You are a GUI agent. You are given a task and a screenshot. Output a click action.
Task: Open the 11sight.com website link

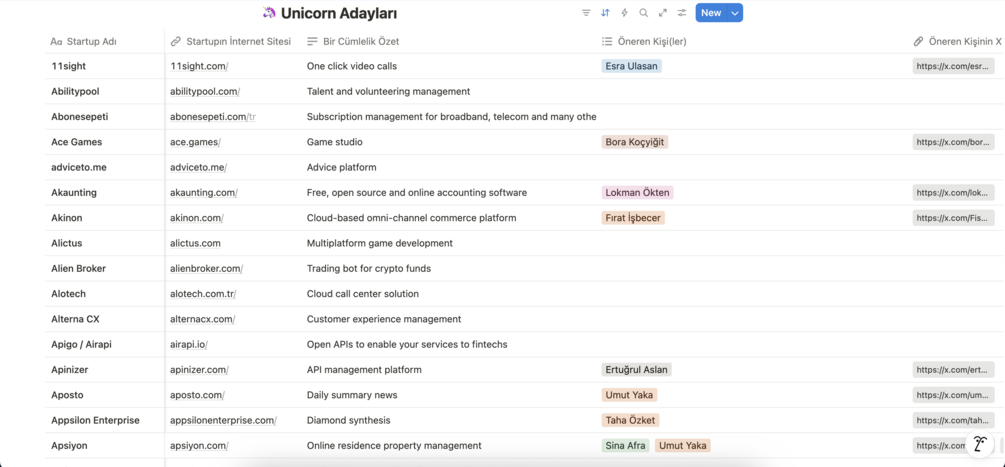point(198,66)
